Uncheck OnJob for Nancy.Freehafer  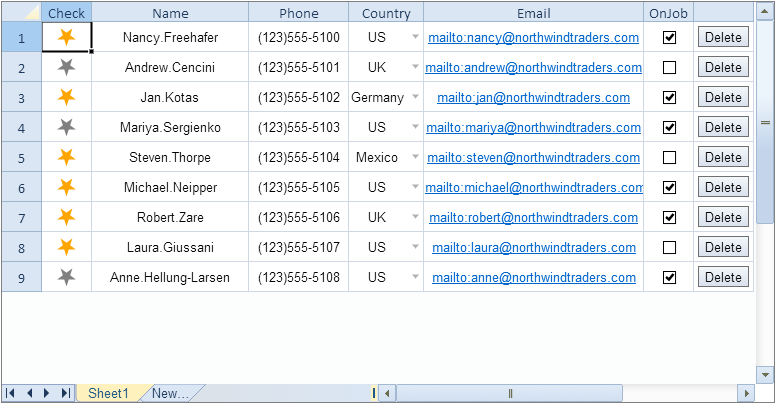(x=669, y=37)
